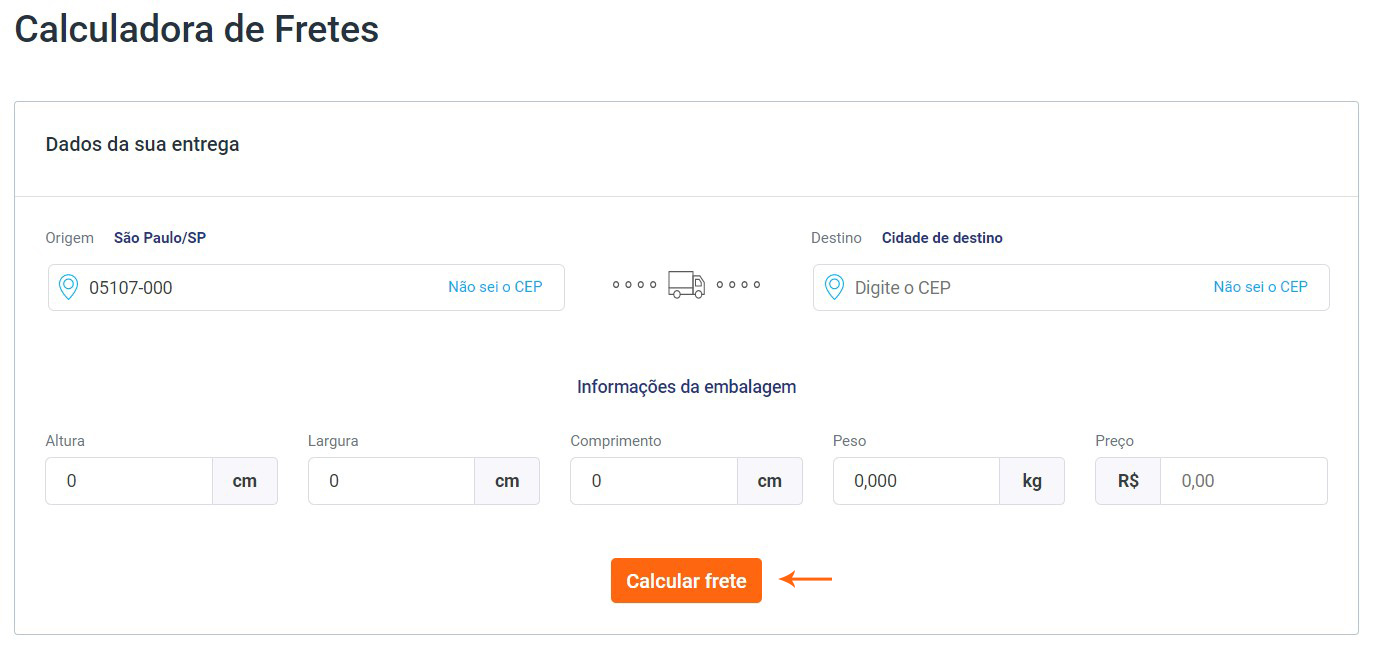This screenshot has height=651, width=1378.
Task: Click the kg unit label for Peso
Action: 1032,481
